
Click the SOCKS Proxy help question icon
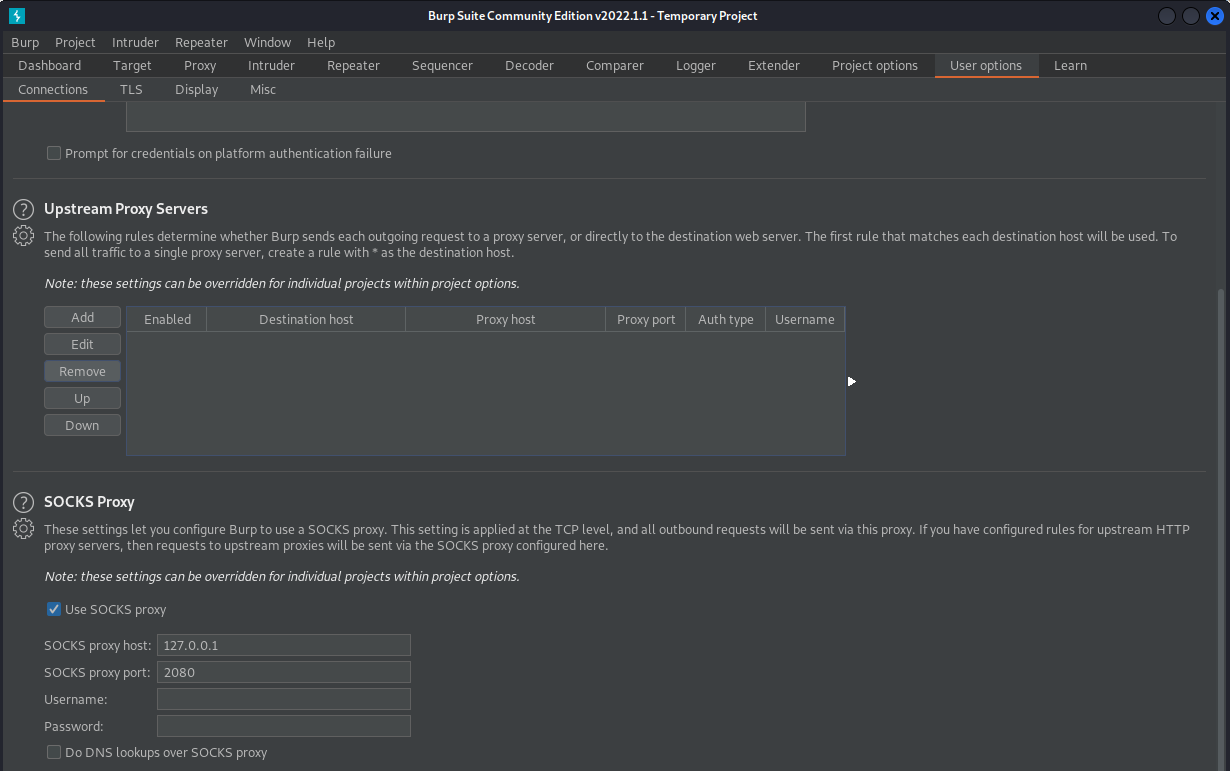pyautogui.click(x=23, y=502)
